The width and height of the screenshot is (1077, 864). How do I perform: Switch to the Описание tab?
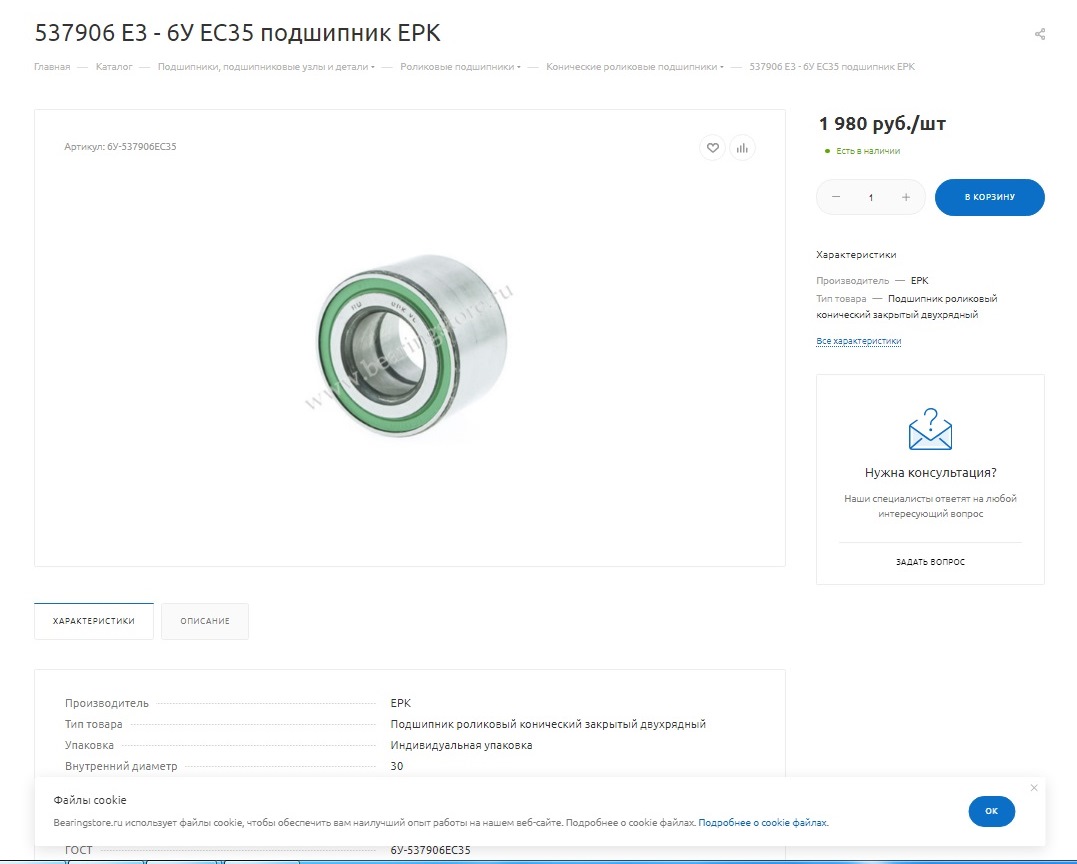(205, 621)
